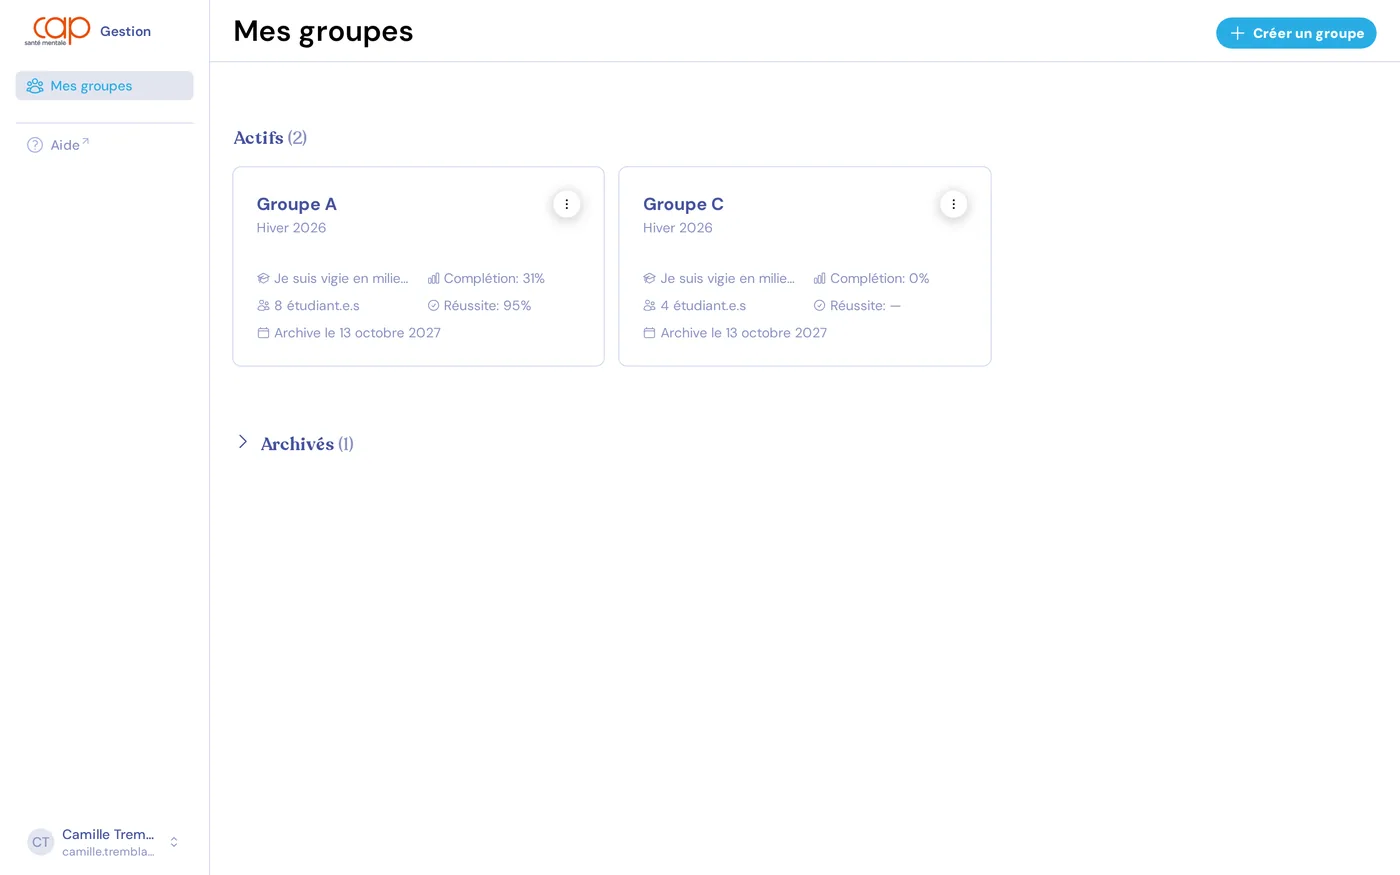1400x875 pixels.
Task: Open the Aide help link
Action: pyautogui.click(x=69, y=145)
